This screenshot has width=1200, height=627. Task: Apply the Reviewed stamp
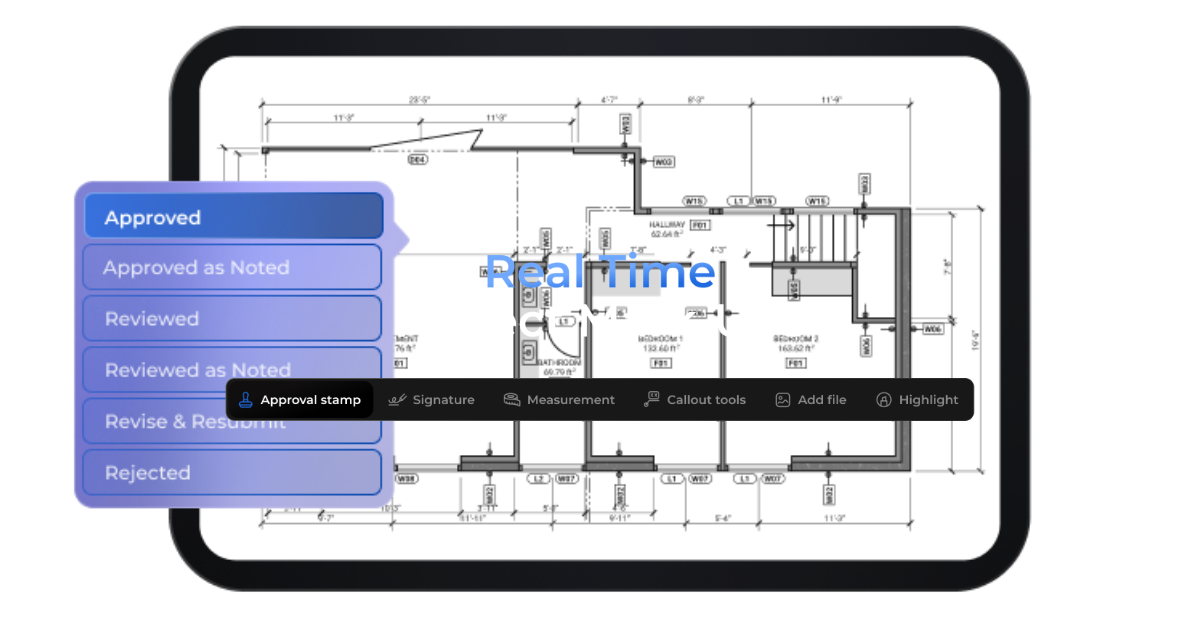[232, 318]
